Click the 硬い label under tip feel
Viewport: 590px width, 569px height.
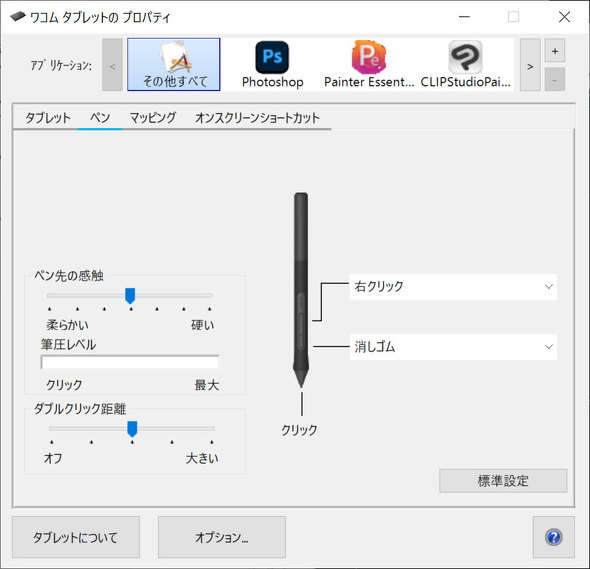(203, 325)
